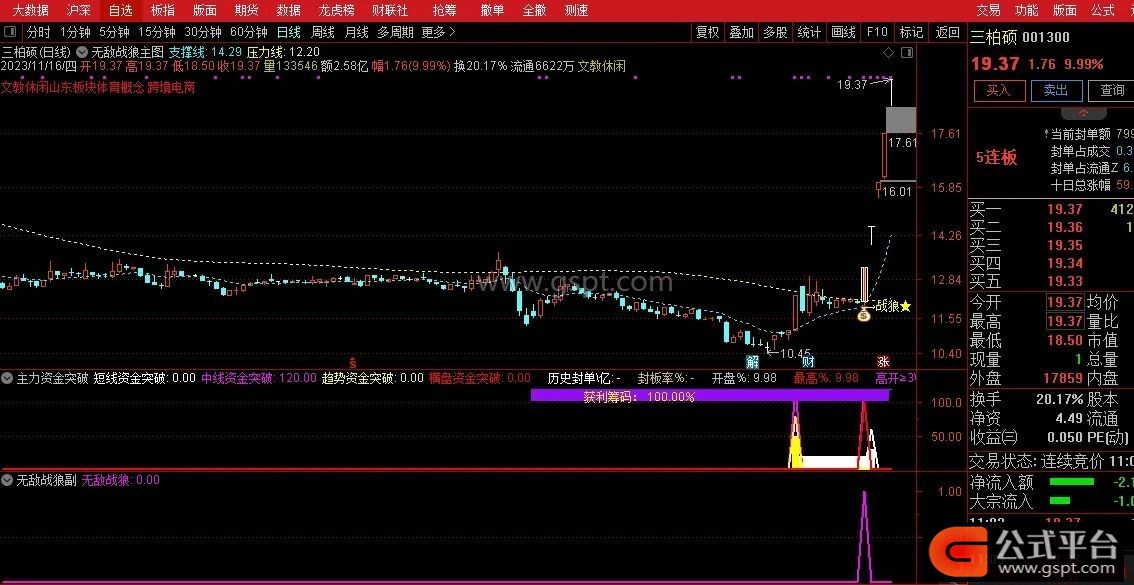Expand the 更多 periods menu

[x=438, y=32]
